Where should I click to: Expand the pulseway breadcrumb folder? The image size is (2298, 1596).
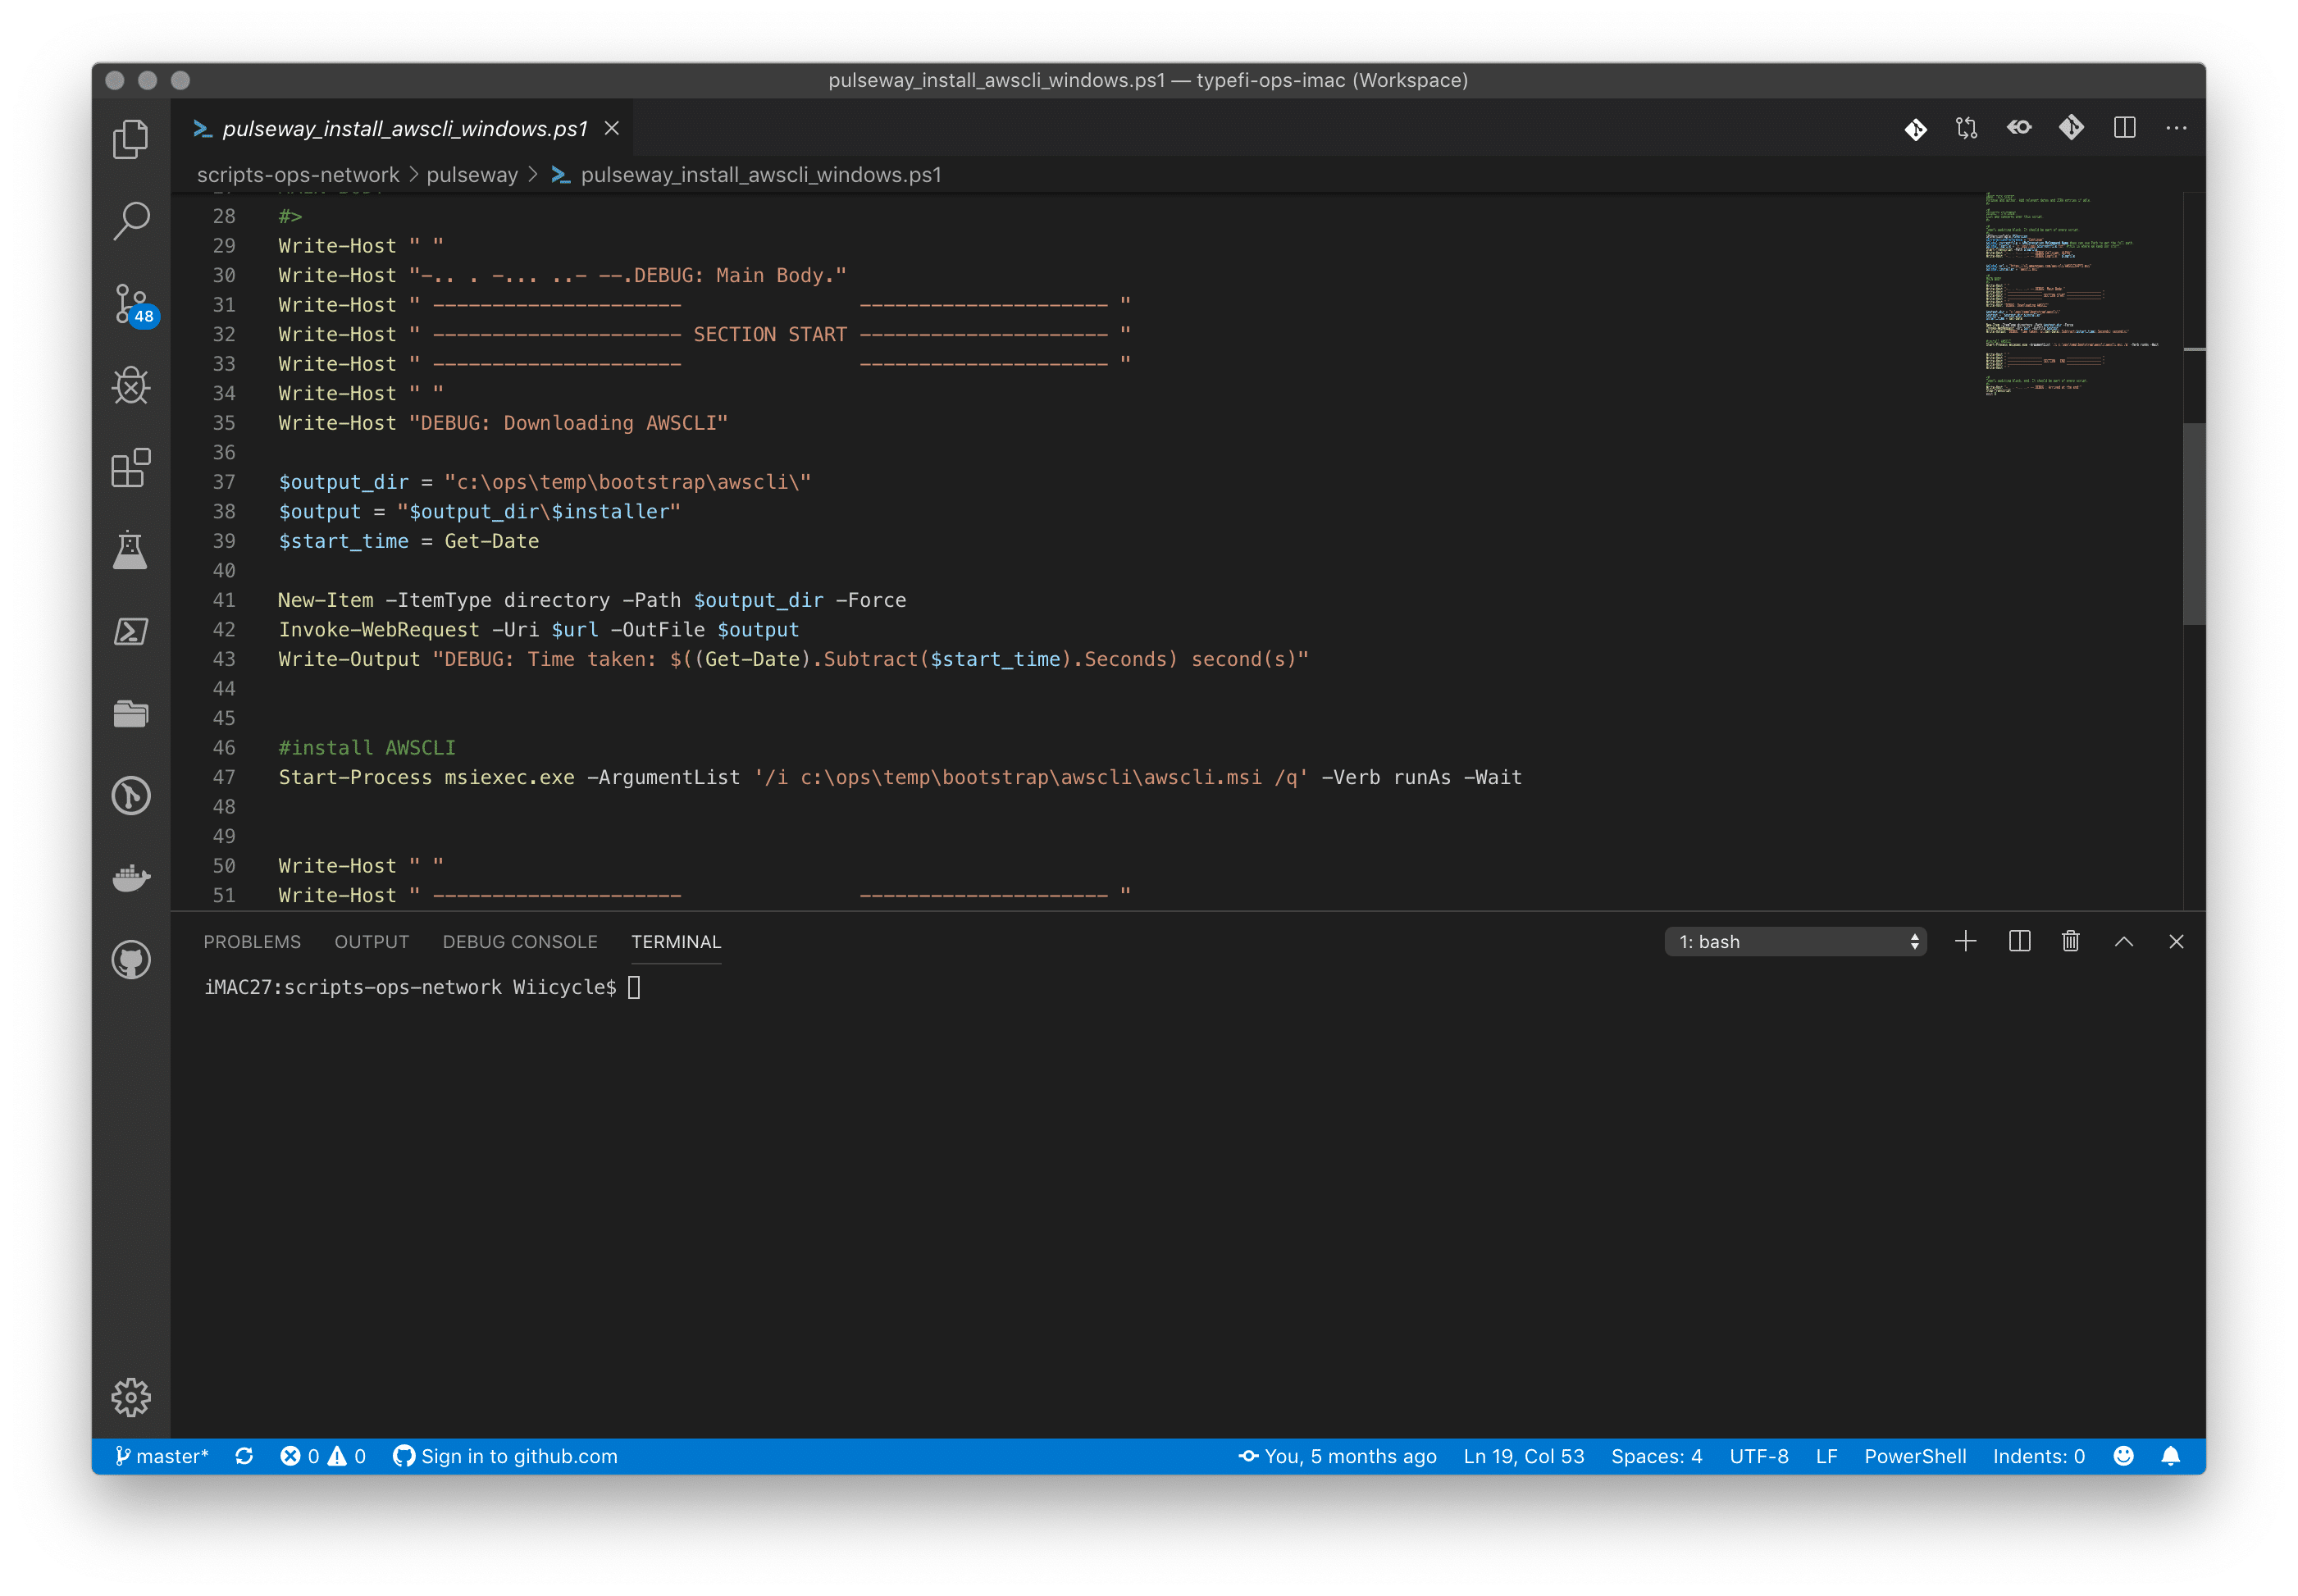472,175
